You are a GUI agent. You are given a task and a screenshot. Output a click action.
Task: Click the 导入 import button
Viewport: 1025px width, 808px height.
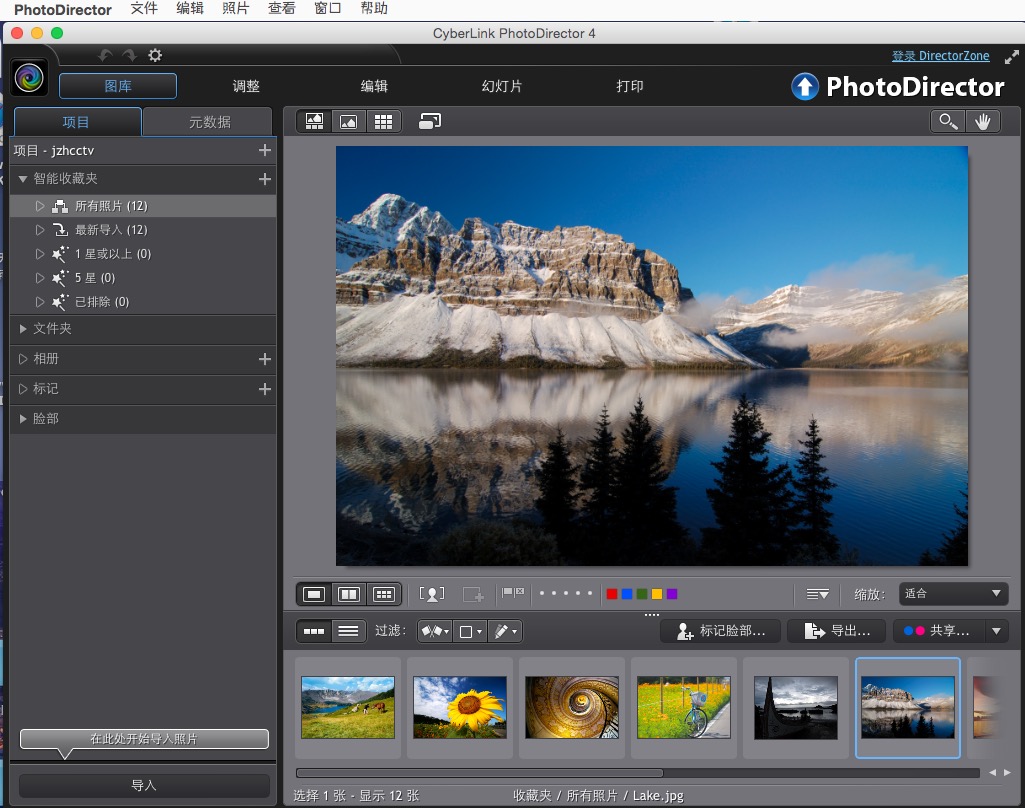click(144, 786)
